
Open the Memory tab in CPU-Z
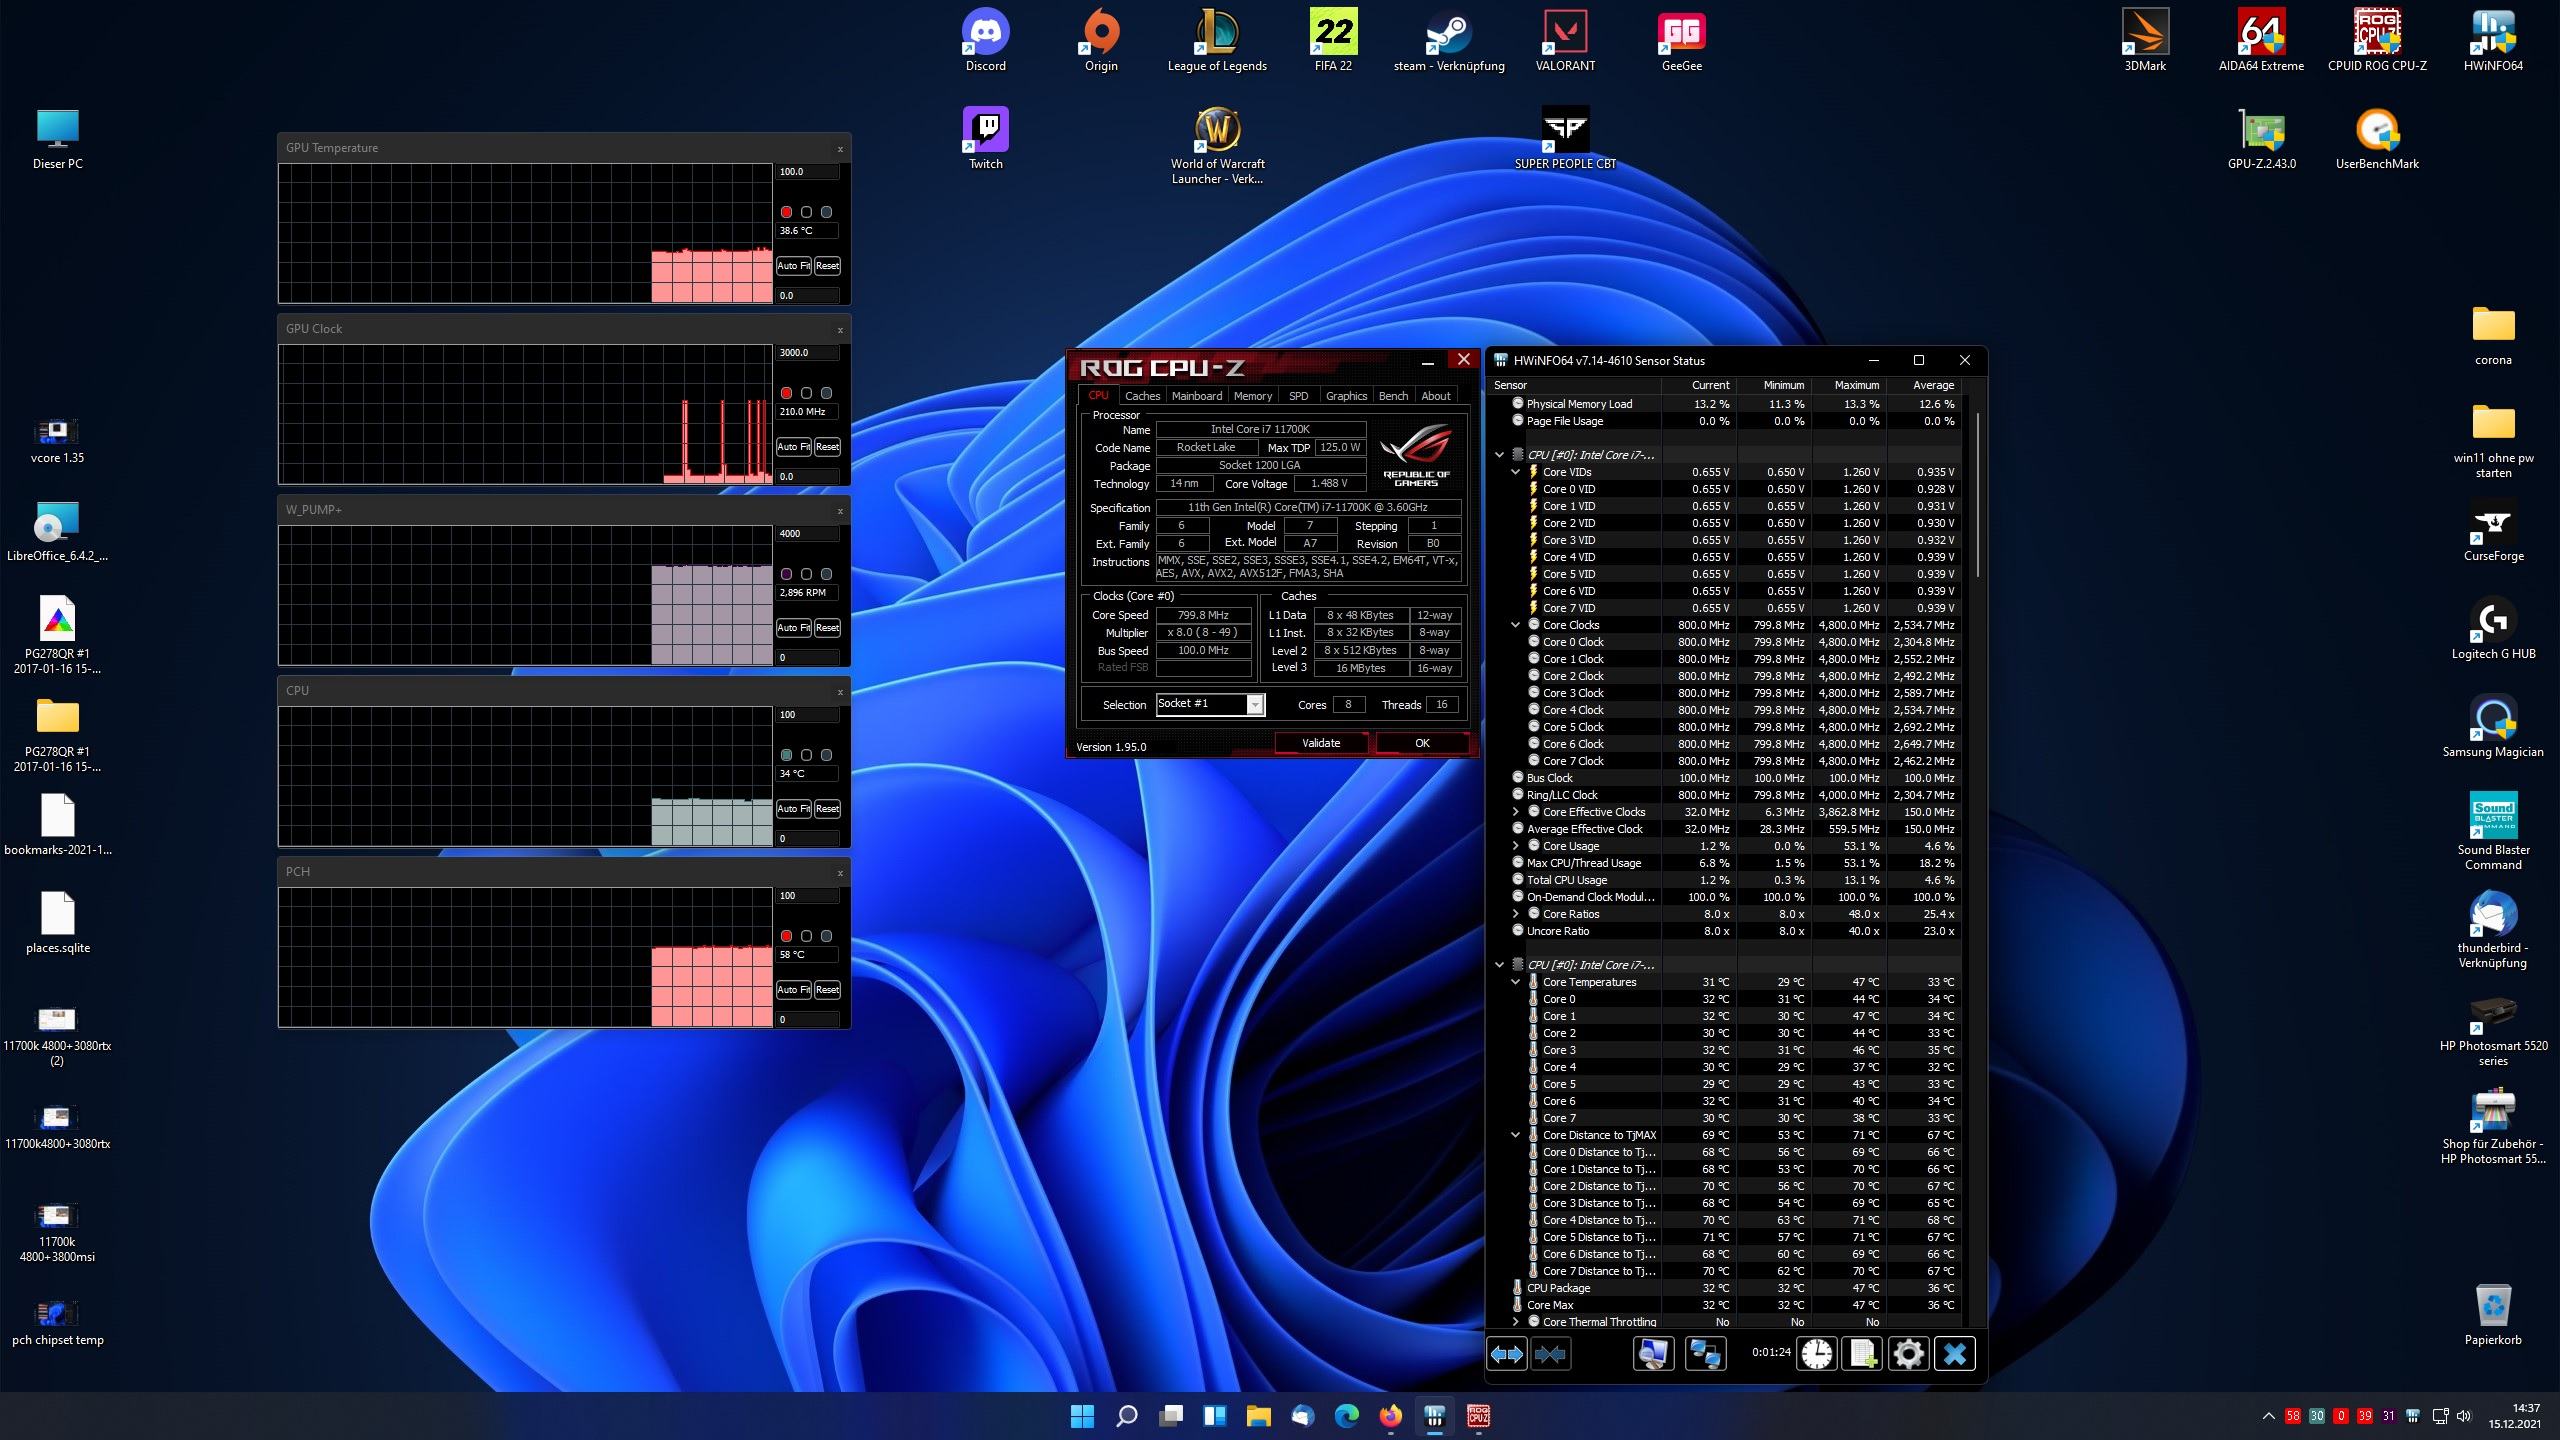point(1252,396)
